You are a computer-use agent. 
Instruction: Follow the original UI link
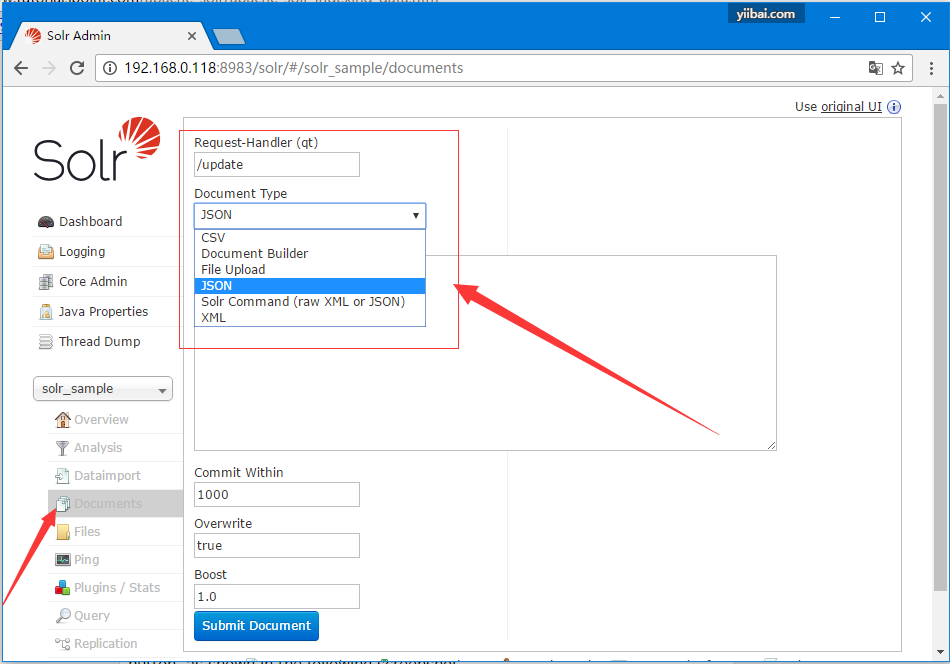click(x=851, y=107)
